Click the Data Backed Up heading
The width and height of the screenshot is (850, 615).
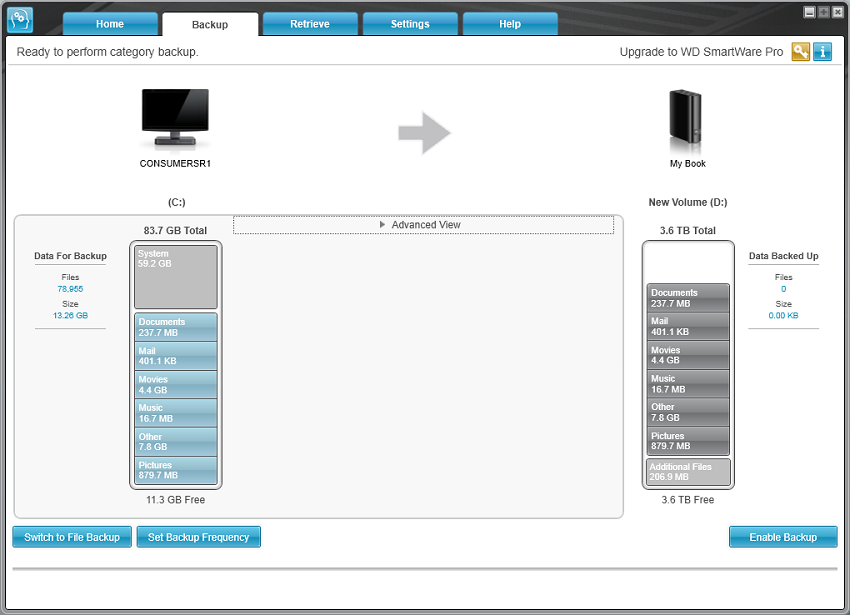tap(783, 256)
